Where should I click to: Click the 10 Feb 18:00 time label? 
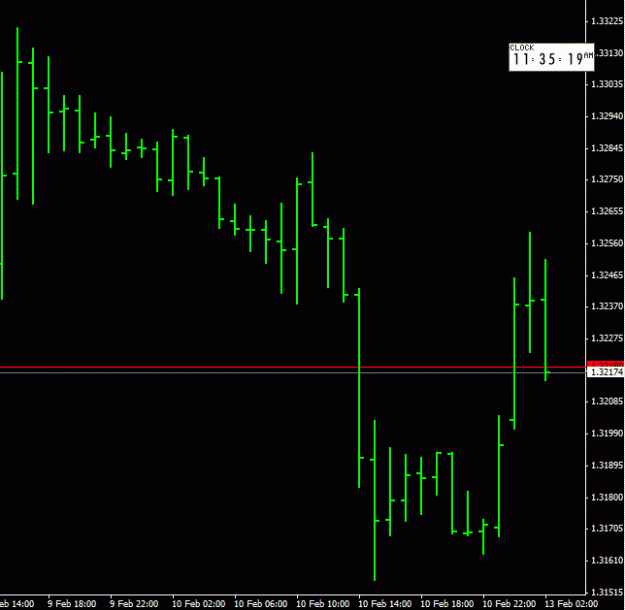(447, 604)
